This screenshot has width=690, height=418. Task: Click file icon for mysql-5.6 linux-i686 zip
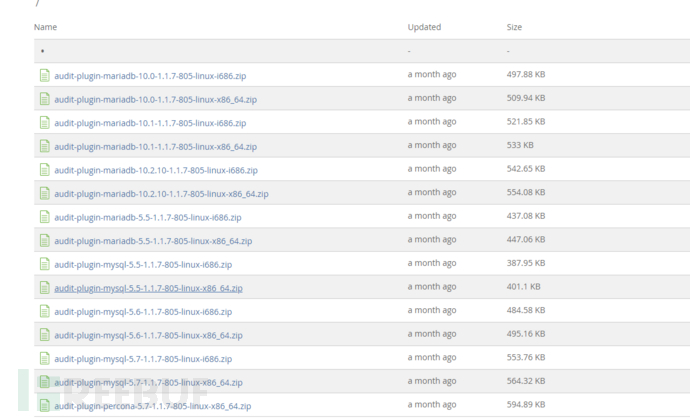pyautogui.click(x=44, y=312)
